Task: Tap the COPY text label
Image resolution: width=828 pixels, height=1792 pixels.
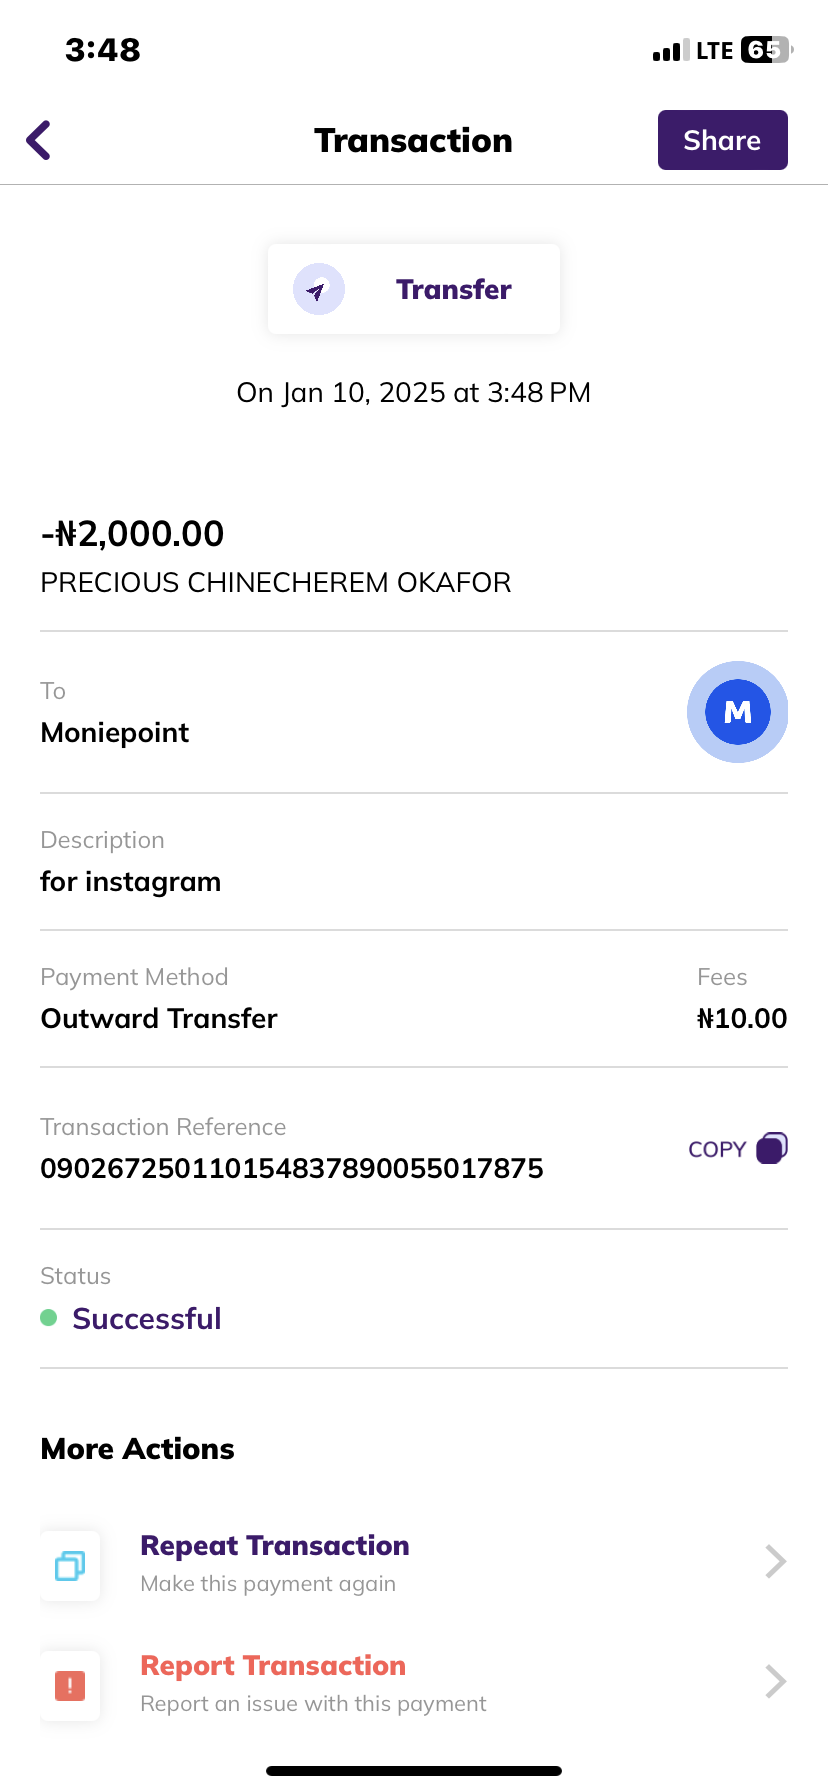Action: [x=717, y=1150]
